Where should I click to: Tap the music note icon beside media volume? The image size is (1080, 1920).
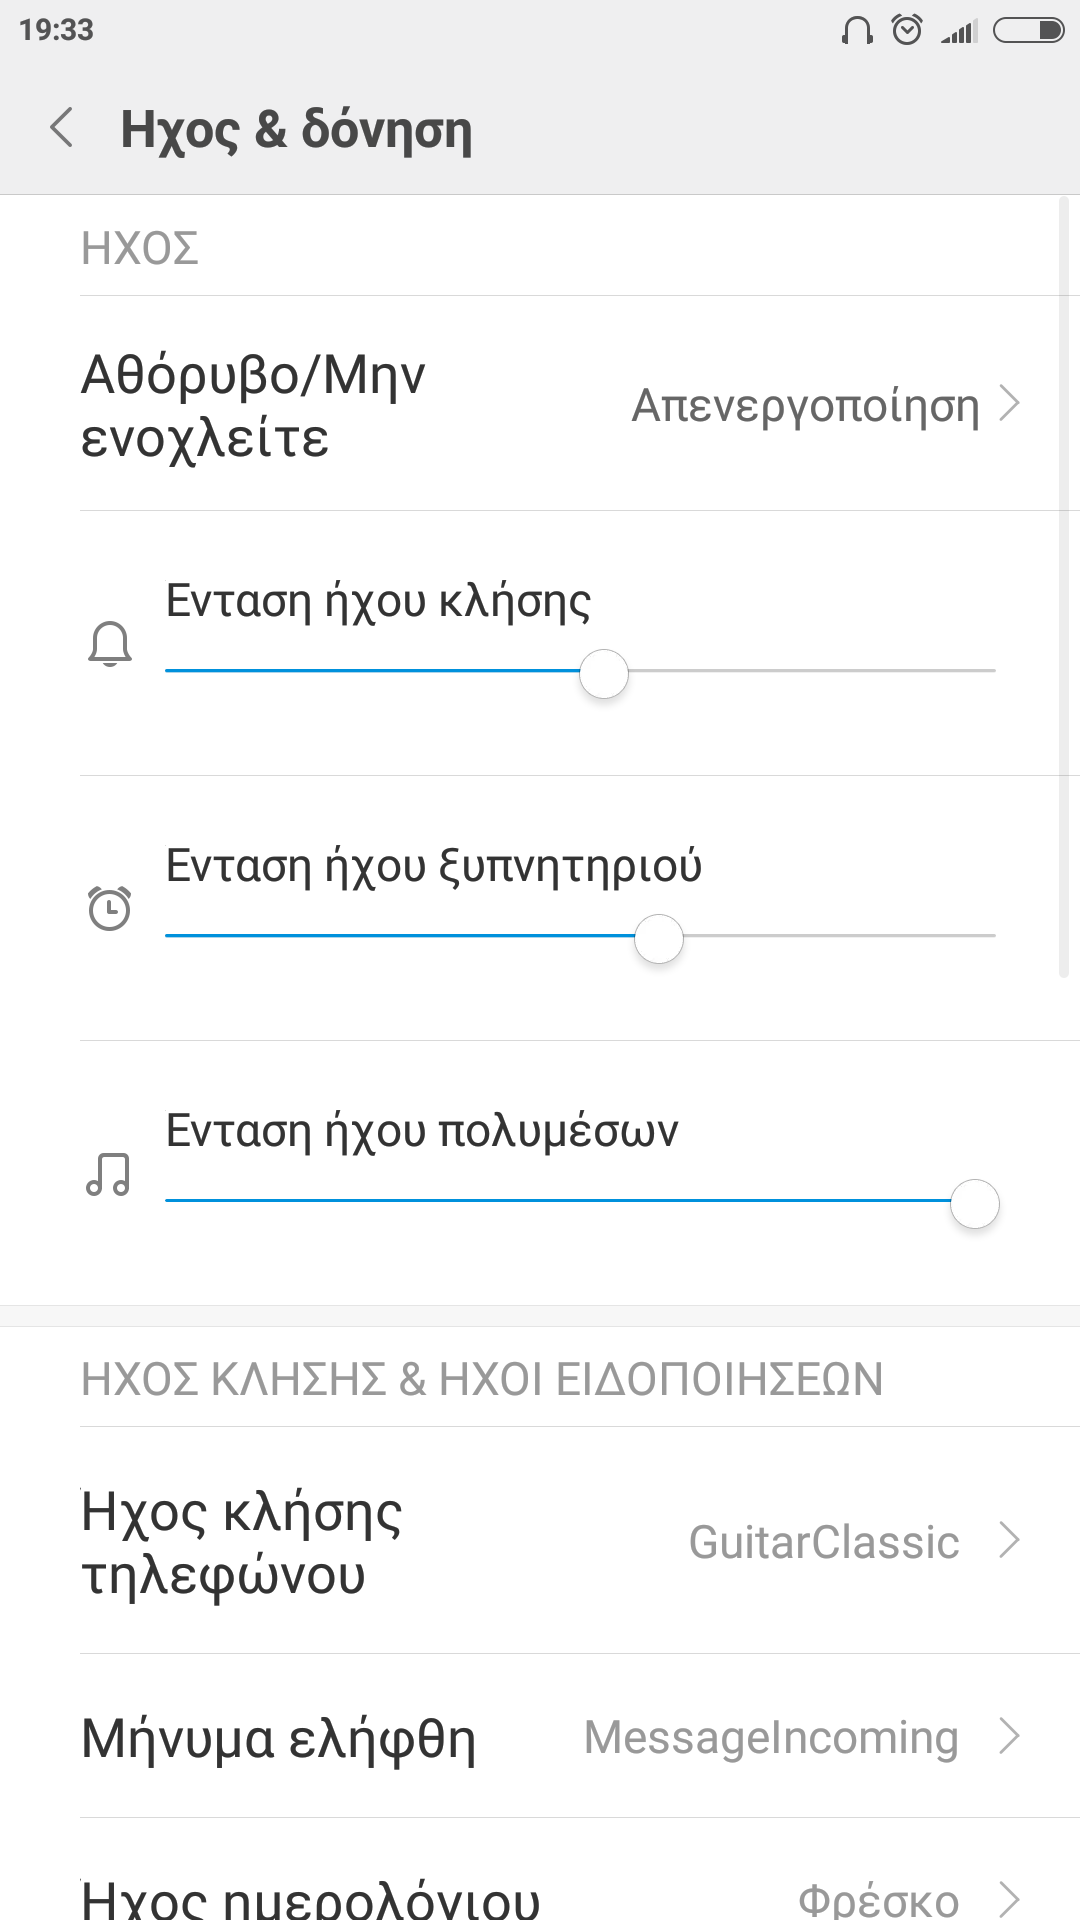click(108, 1174)
